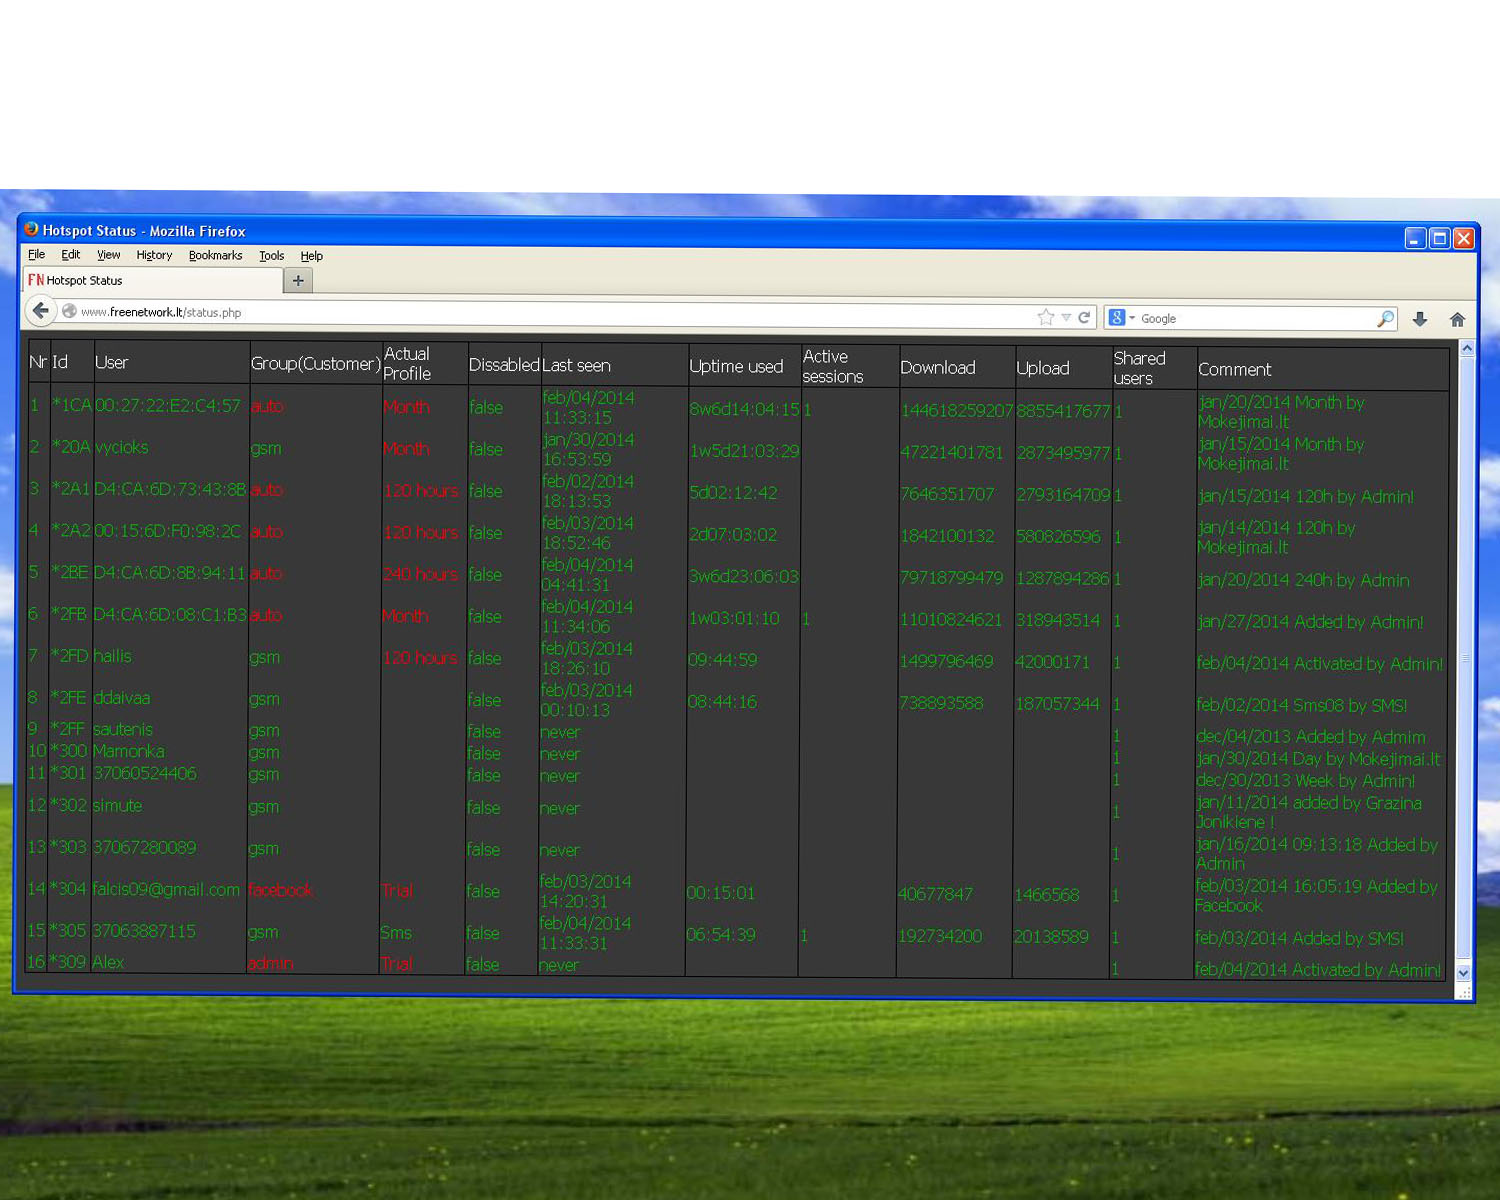The width and height of the screenshot is (1500, 1200).
Task: Open the Edit menu
Action: coord(71,255)
